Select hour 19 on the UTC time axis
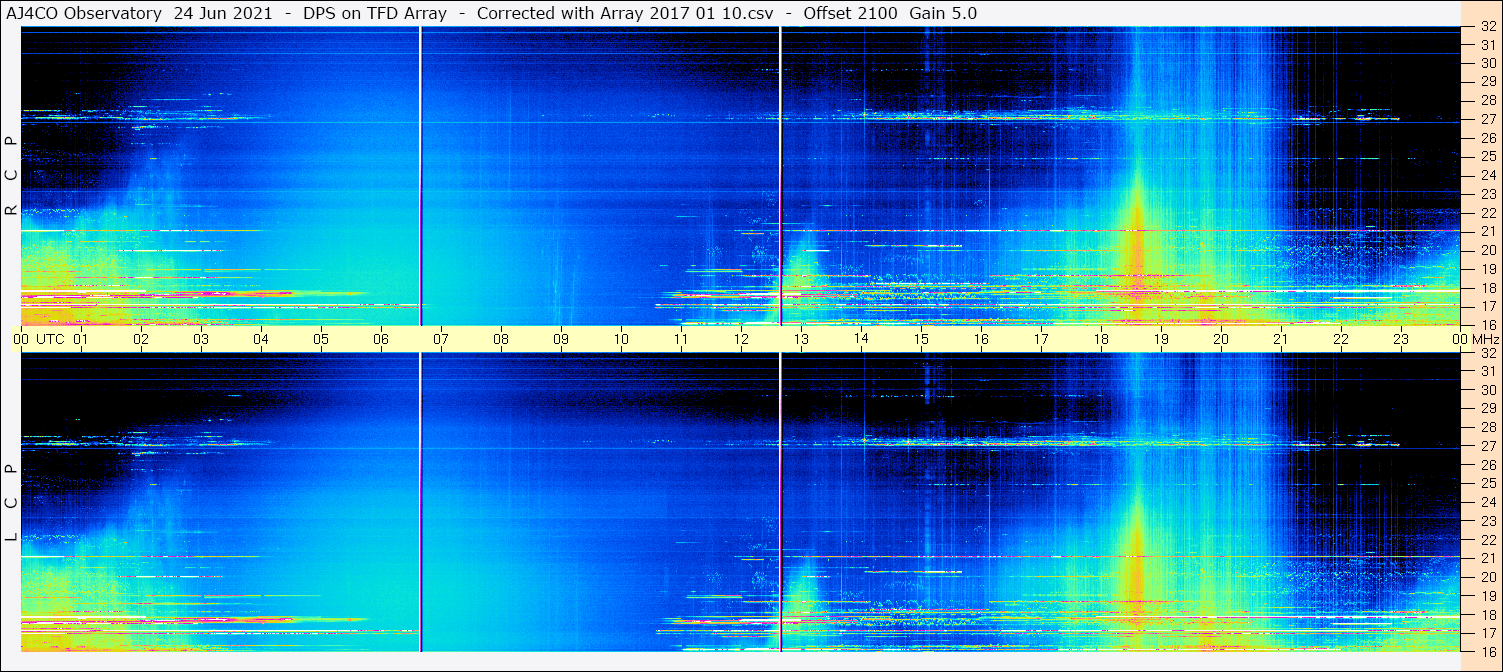Image resolution: width=1503 pixels, height=672 pixels. pyautogui.click(x=1161, y=339)
